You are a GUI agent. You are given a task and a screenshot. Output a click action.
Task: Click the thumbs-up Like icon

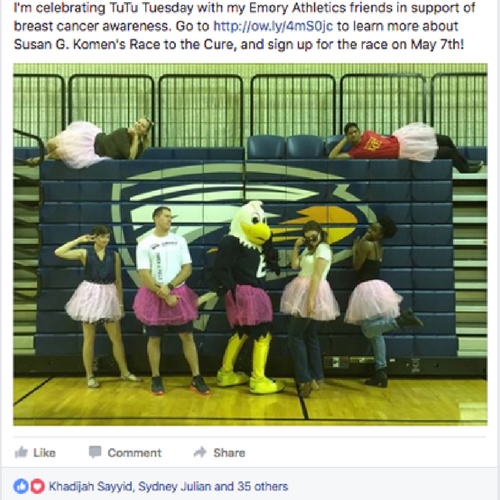(x=21, y=452)
